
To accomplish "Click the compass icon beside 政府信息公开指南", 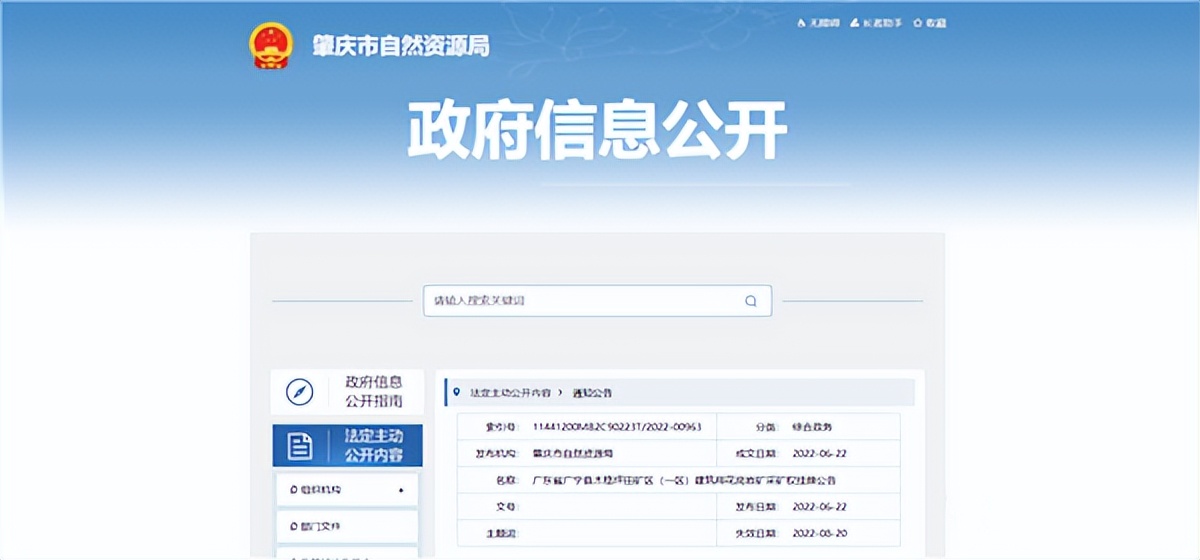I will pyautogui.click(x=299, y=392).
